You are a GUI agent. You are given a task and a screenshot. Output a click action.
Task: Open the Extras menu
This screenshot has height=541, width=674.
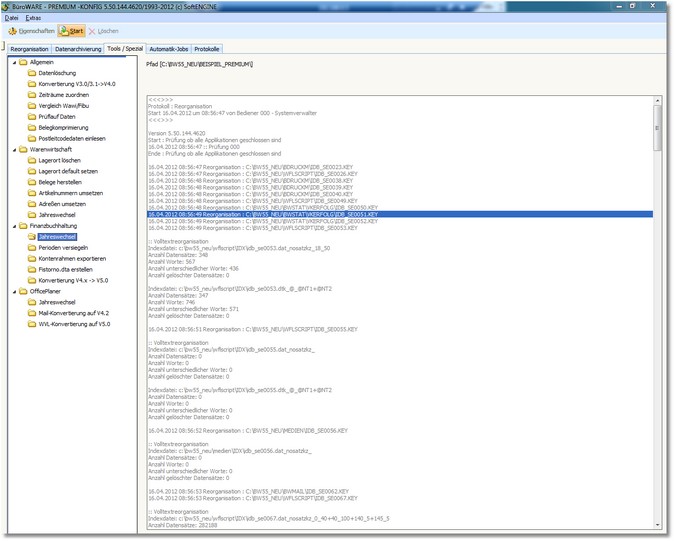click(x=34, y=18)
